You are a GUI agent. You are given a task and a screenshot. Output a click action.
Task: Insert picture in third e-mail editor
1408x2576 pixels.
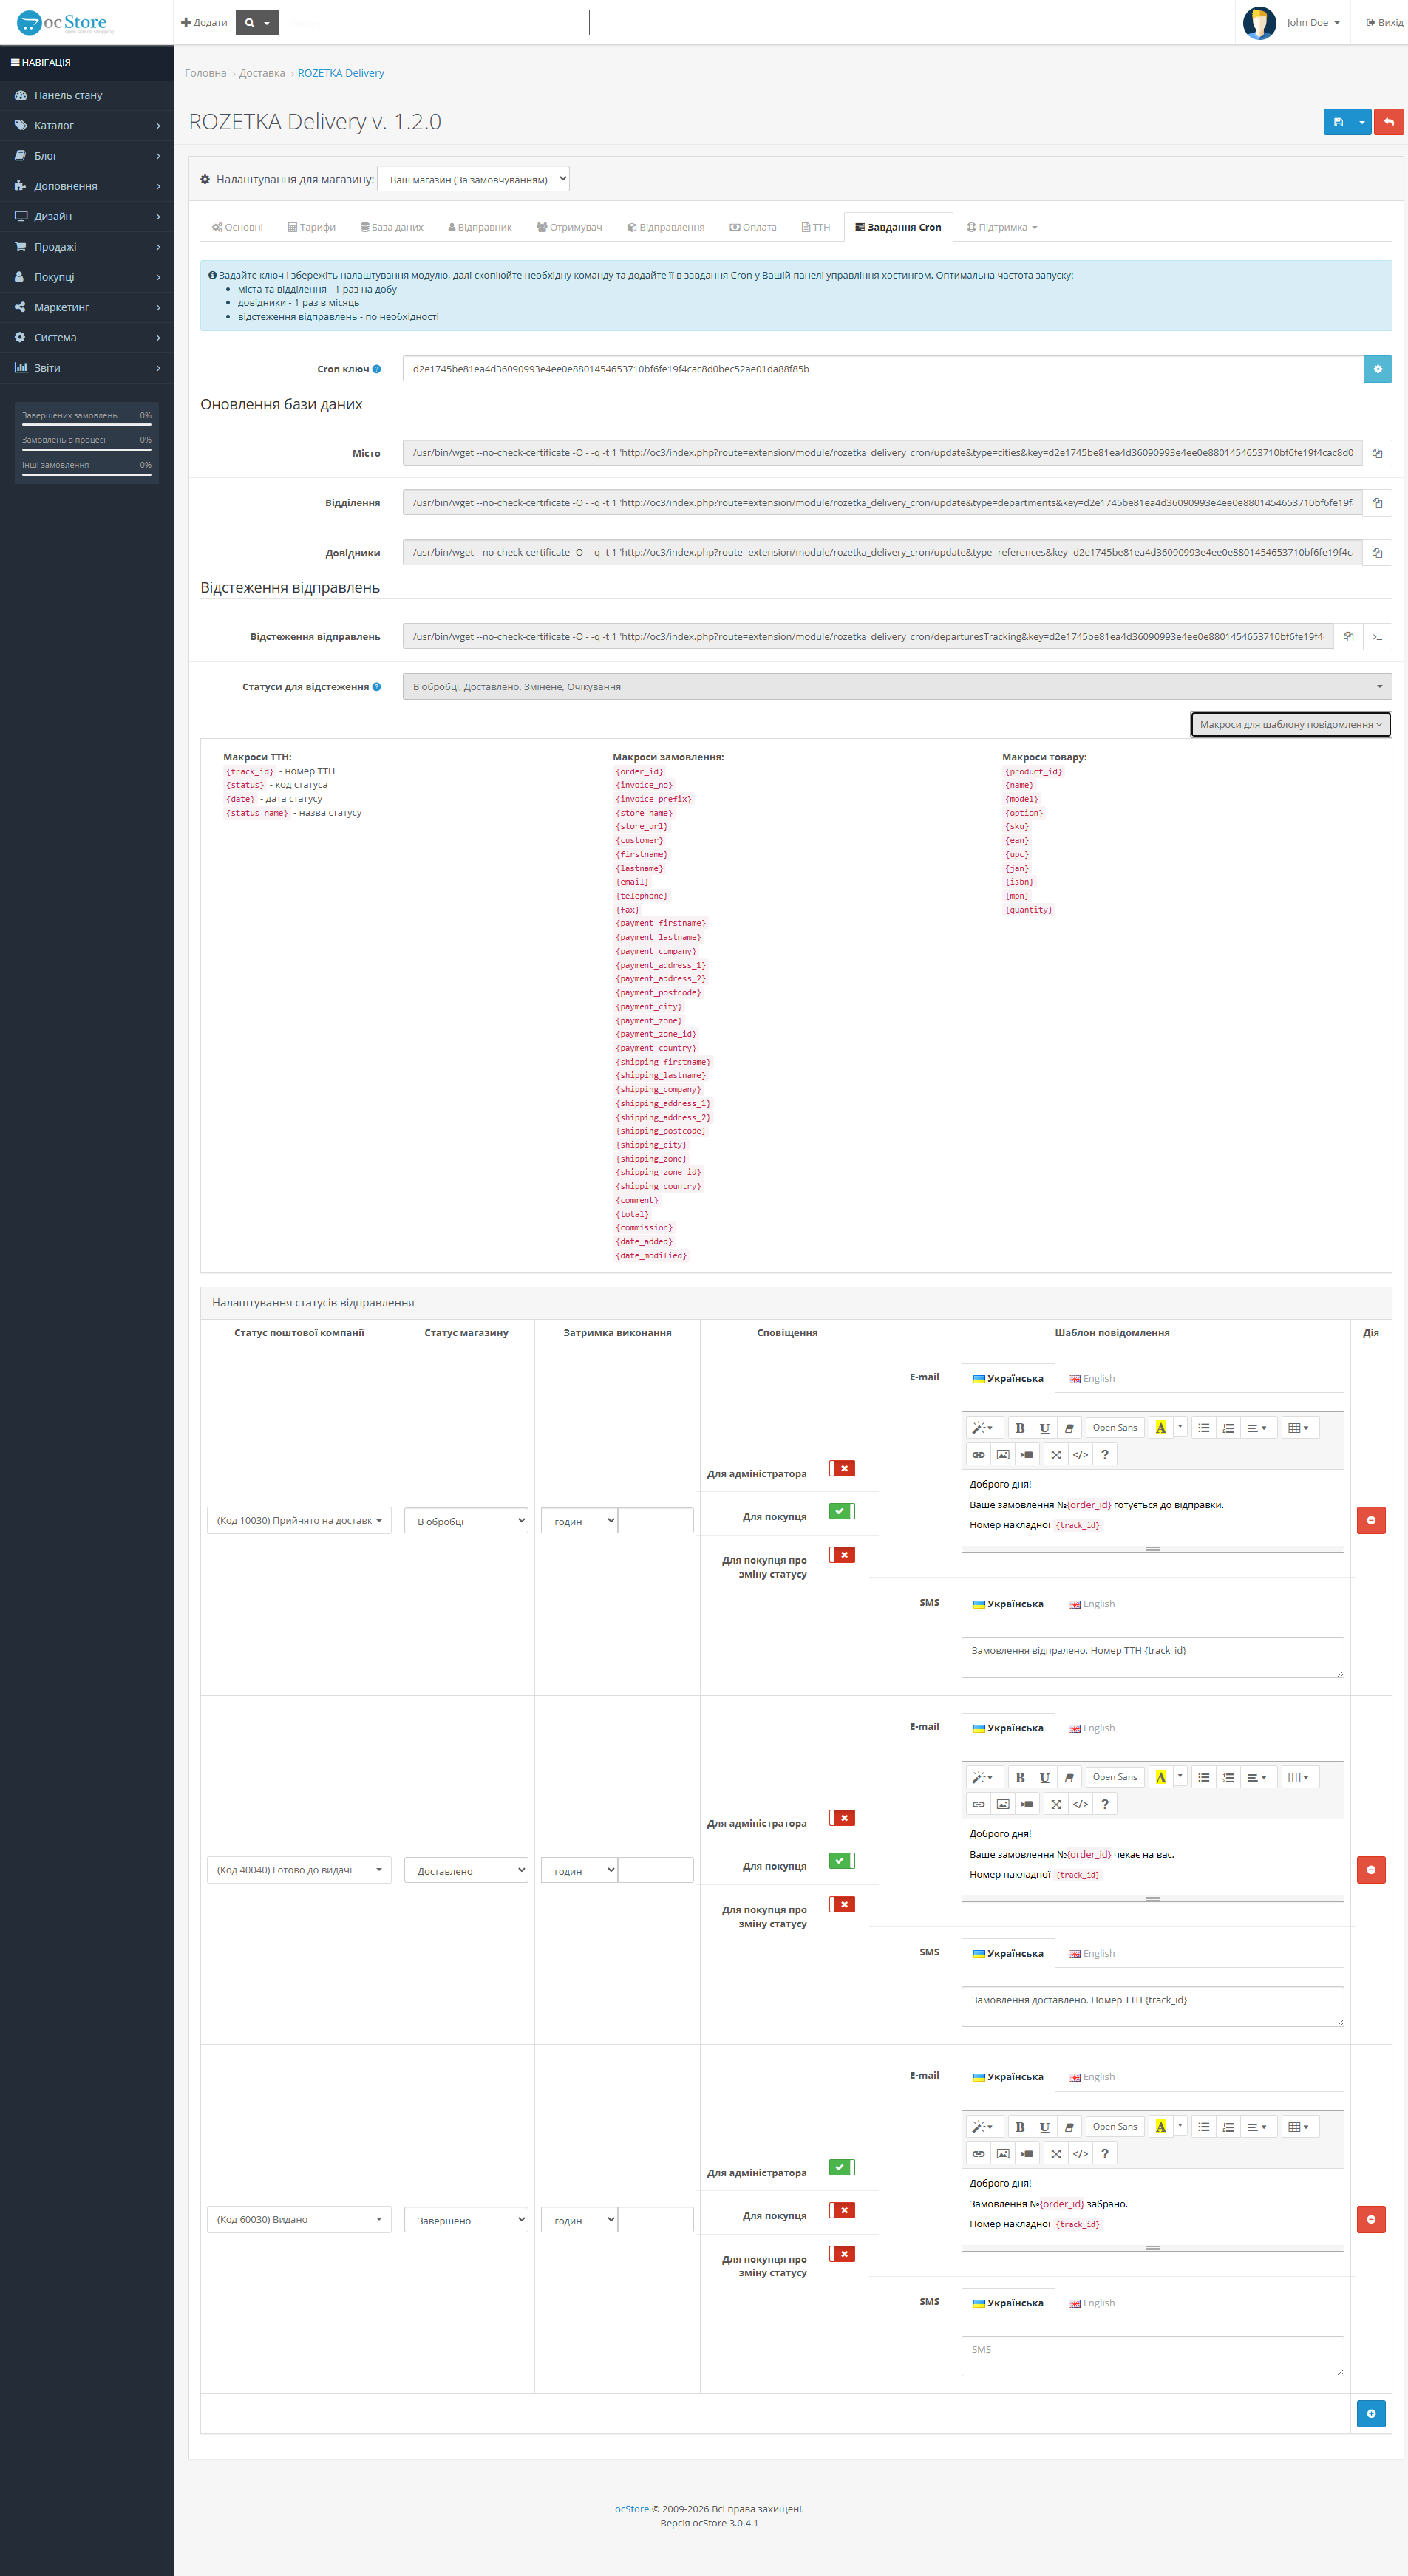pyautogui.click(x=1003, y=2154)
